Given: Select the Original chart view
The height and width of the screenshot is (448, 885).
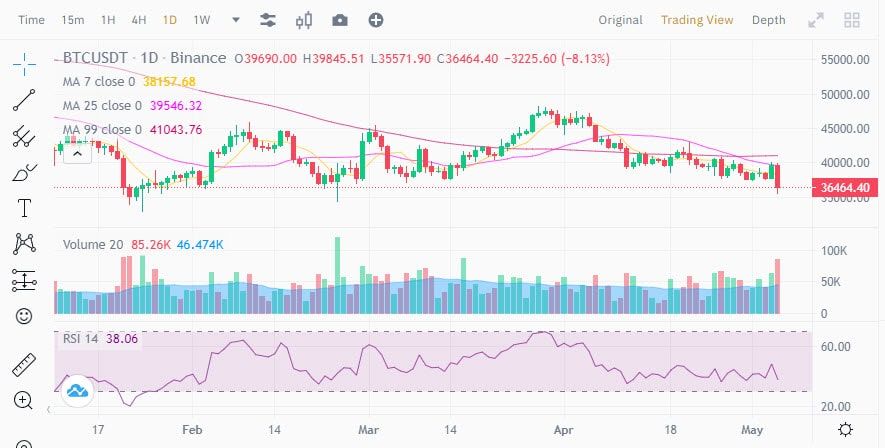Looking at the screenshot, I should pyautogui.click(x=620, y=20).
